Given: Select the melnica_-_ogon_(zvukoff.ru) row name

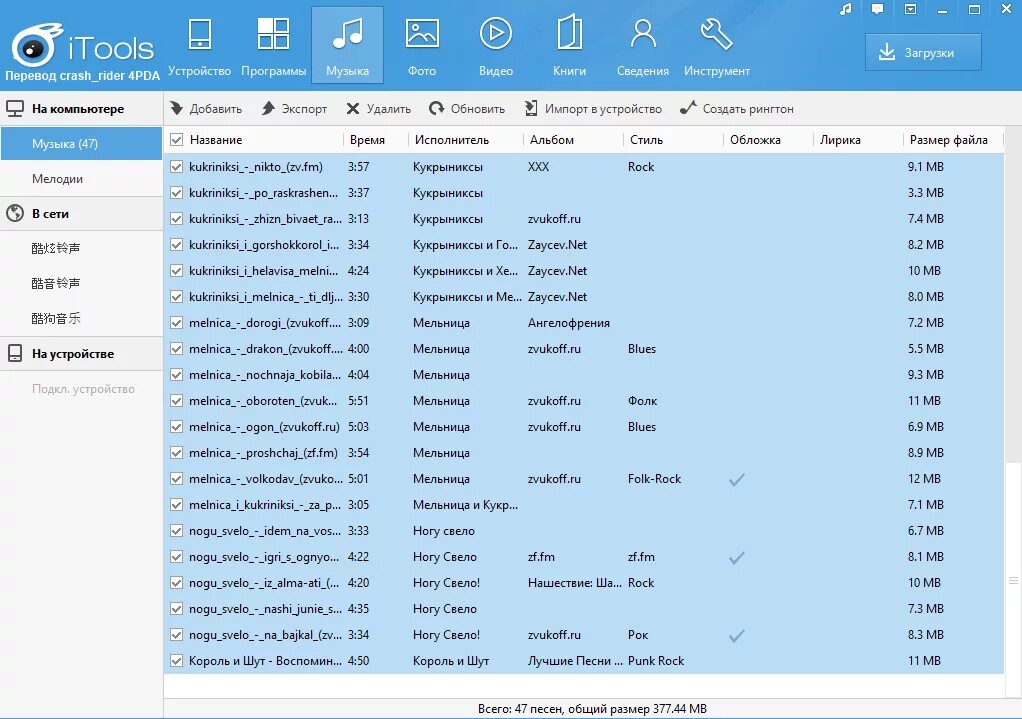Looking at the screenshot, I should coord(264,427).
